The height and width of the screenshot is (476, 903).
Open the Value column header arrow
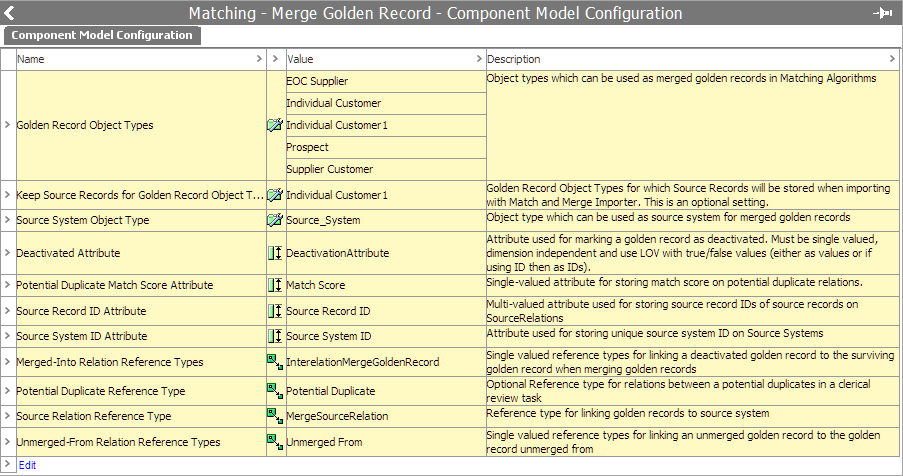coord(479,59)
